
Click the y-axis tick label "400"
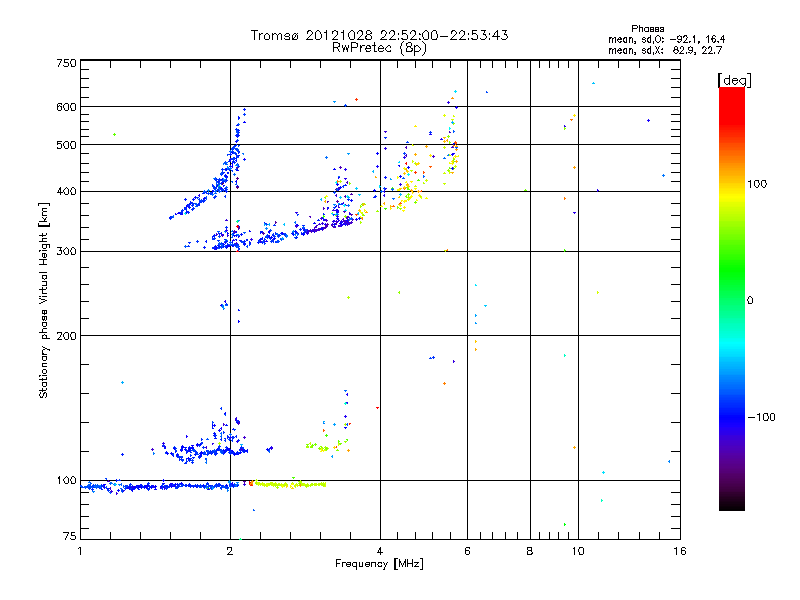coord(66,191)
